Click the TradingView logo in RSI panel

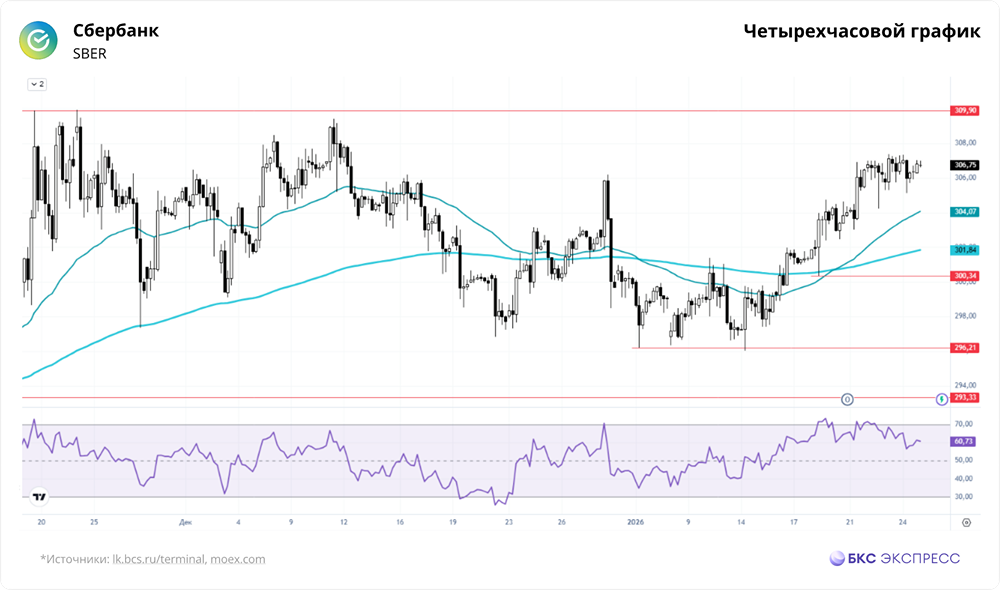(39, 496)
